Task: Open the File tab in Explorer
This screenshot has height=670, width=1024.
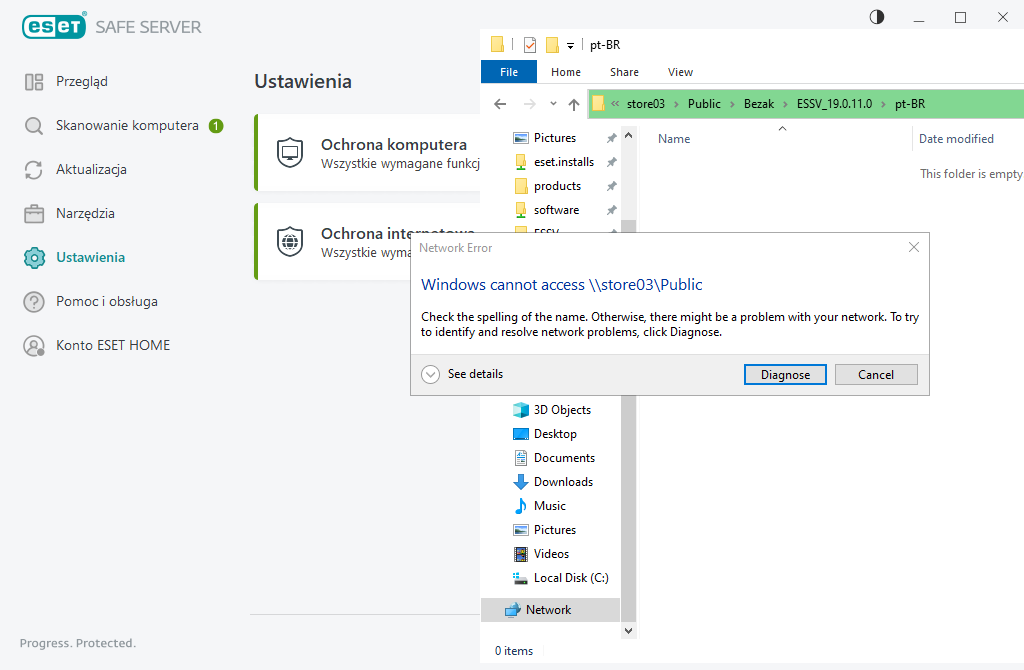Action: click(x=509, y=72)
